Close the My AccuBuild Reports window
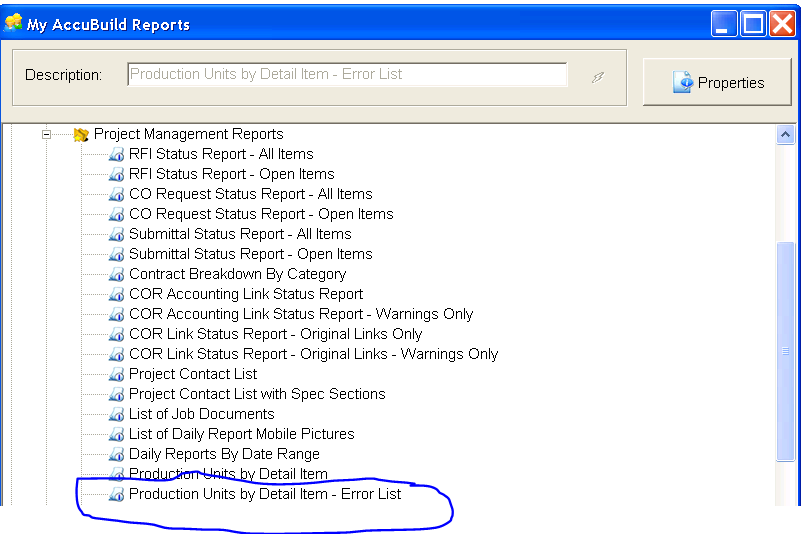 pyautogui.click(x=783, y=24)
